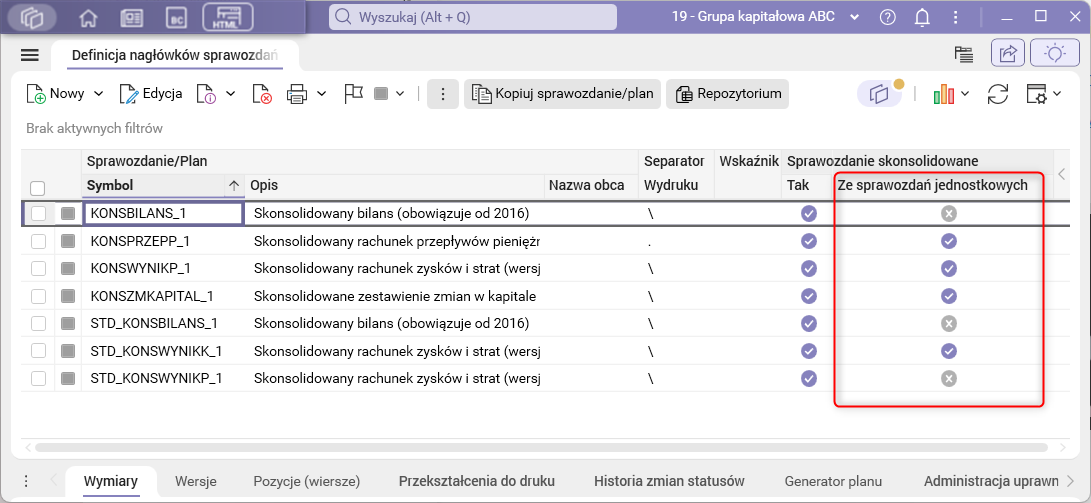Click the KONSBILANS_1 symbol cell
This screenshot has width=1091, height=503.
click(x=163, y=214)
